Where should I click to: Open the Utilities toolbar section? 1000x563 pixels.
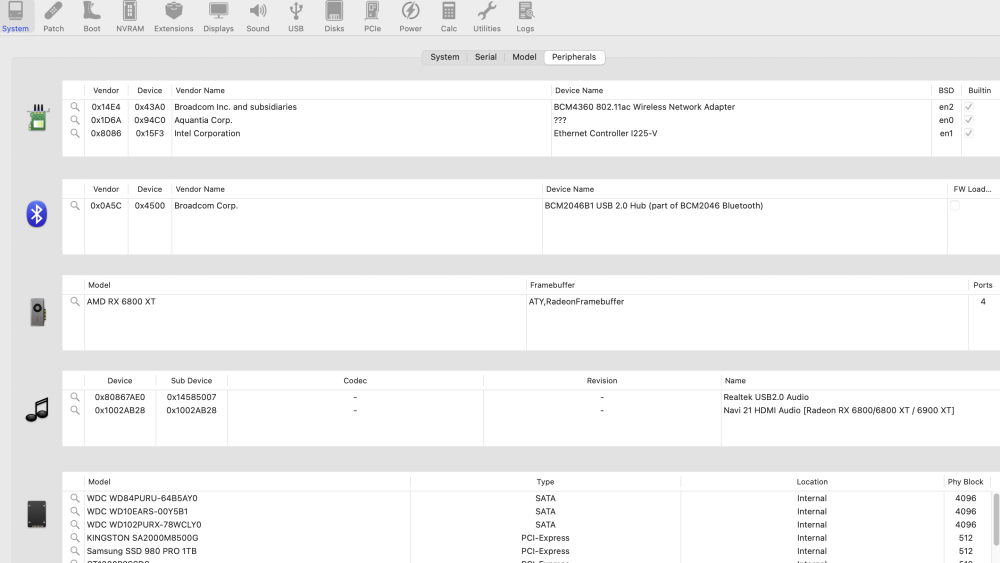point(487,17)
